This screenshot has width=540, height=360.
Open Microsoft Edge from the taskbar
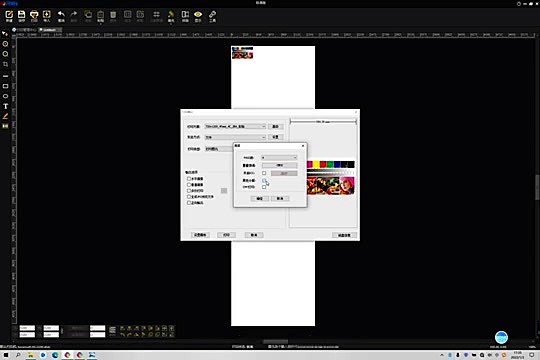(55, 355)
